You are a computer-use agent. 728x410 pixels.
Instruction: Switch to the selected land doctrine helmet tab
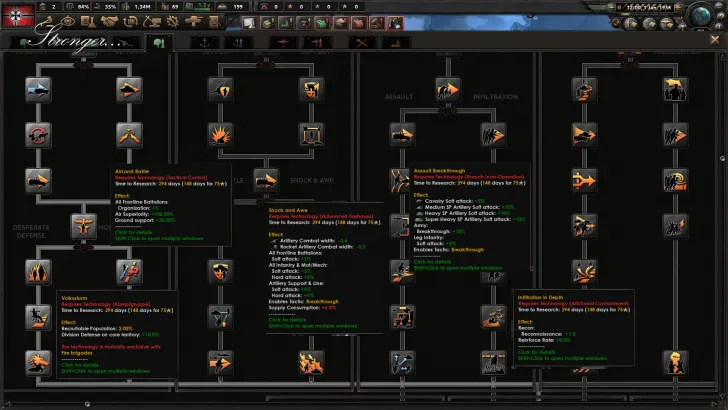(159, 43)
